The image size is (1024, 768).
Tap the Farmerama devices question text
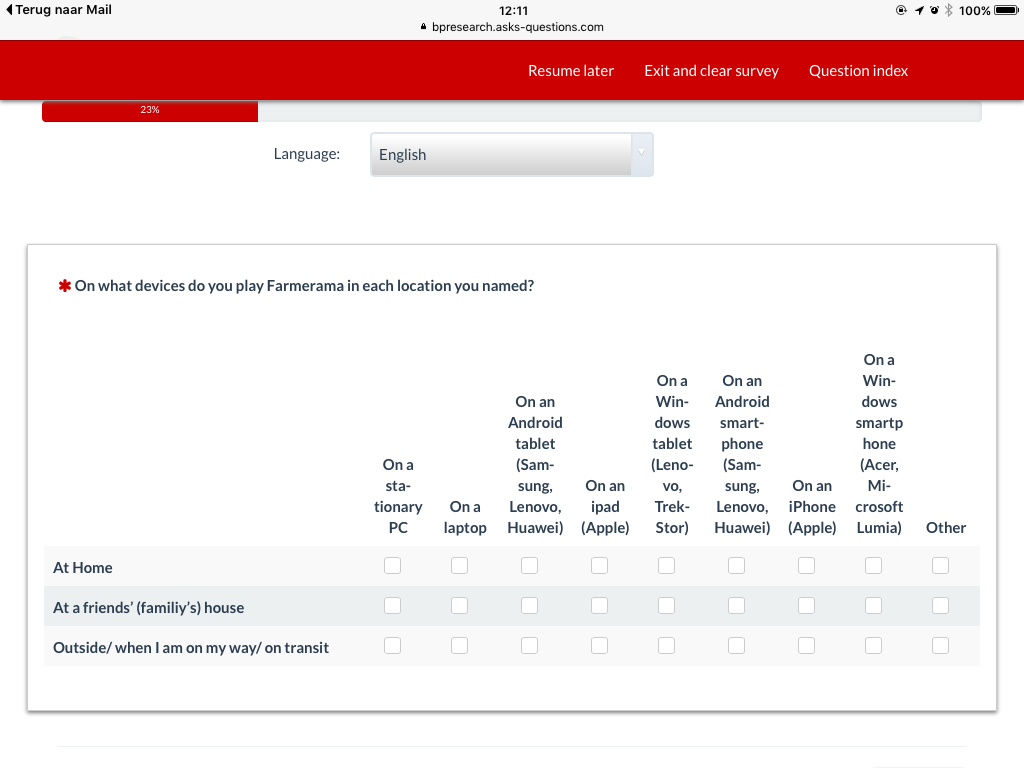coord(304,286)
